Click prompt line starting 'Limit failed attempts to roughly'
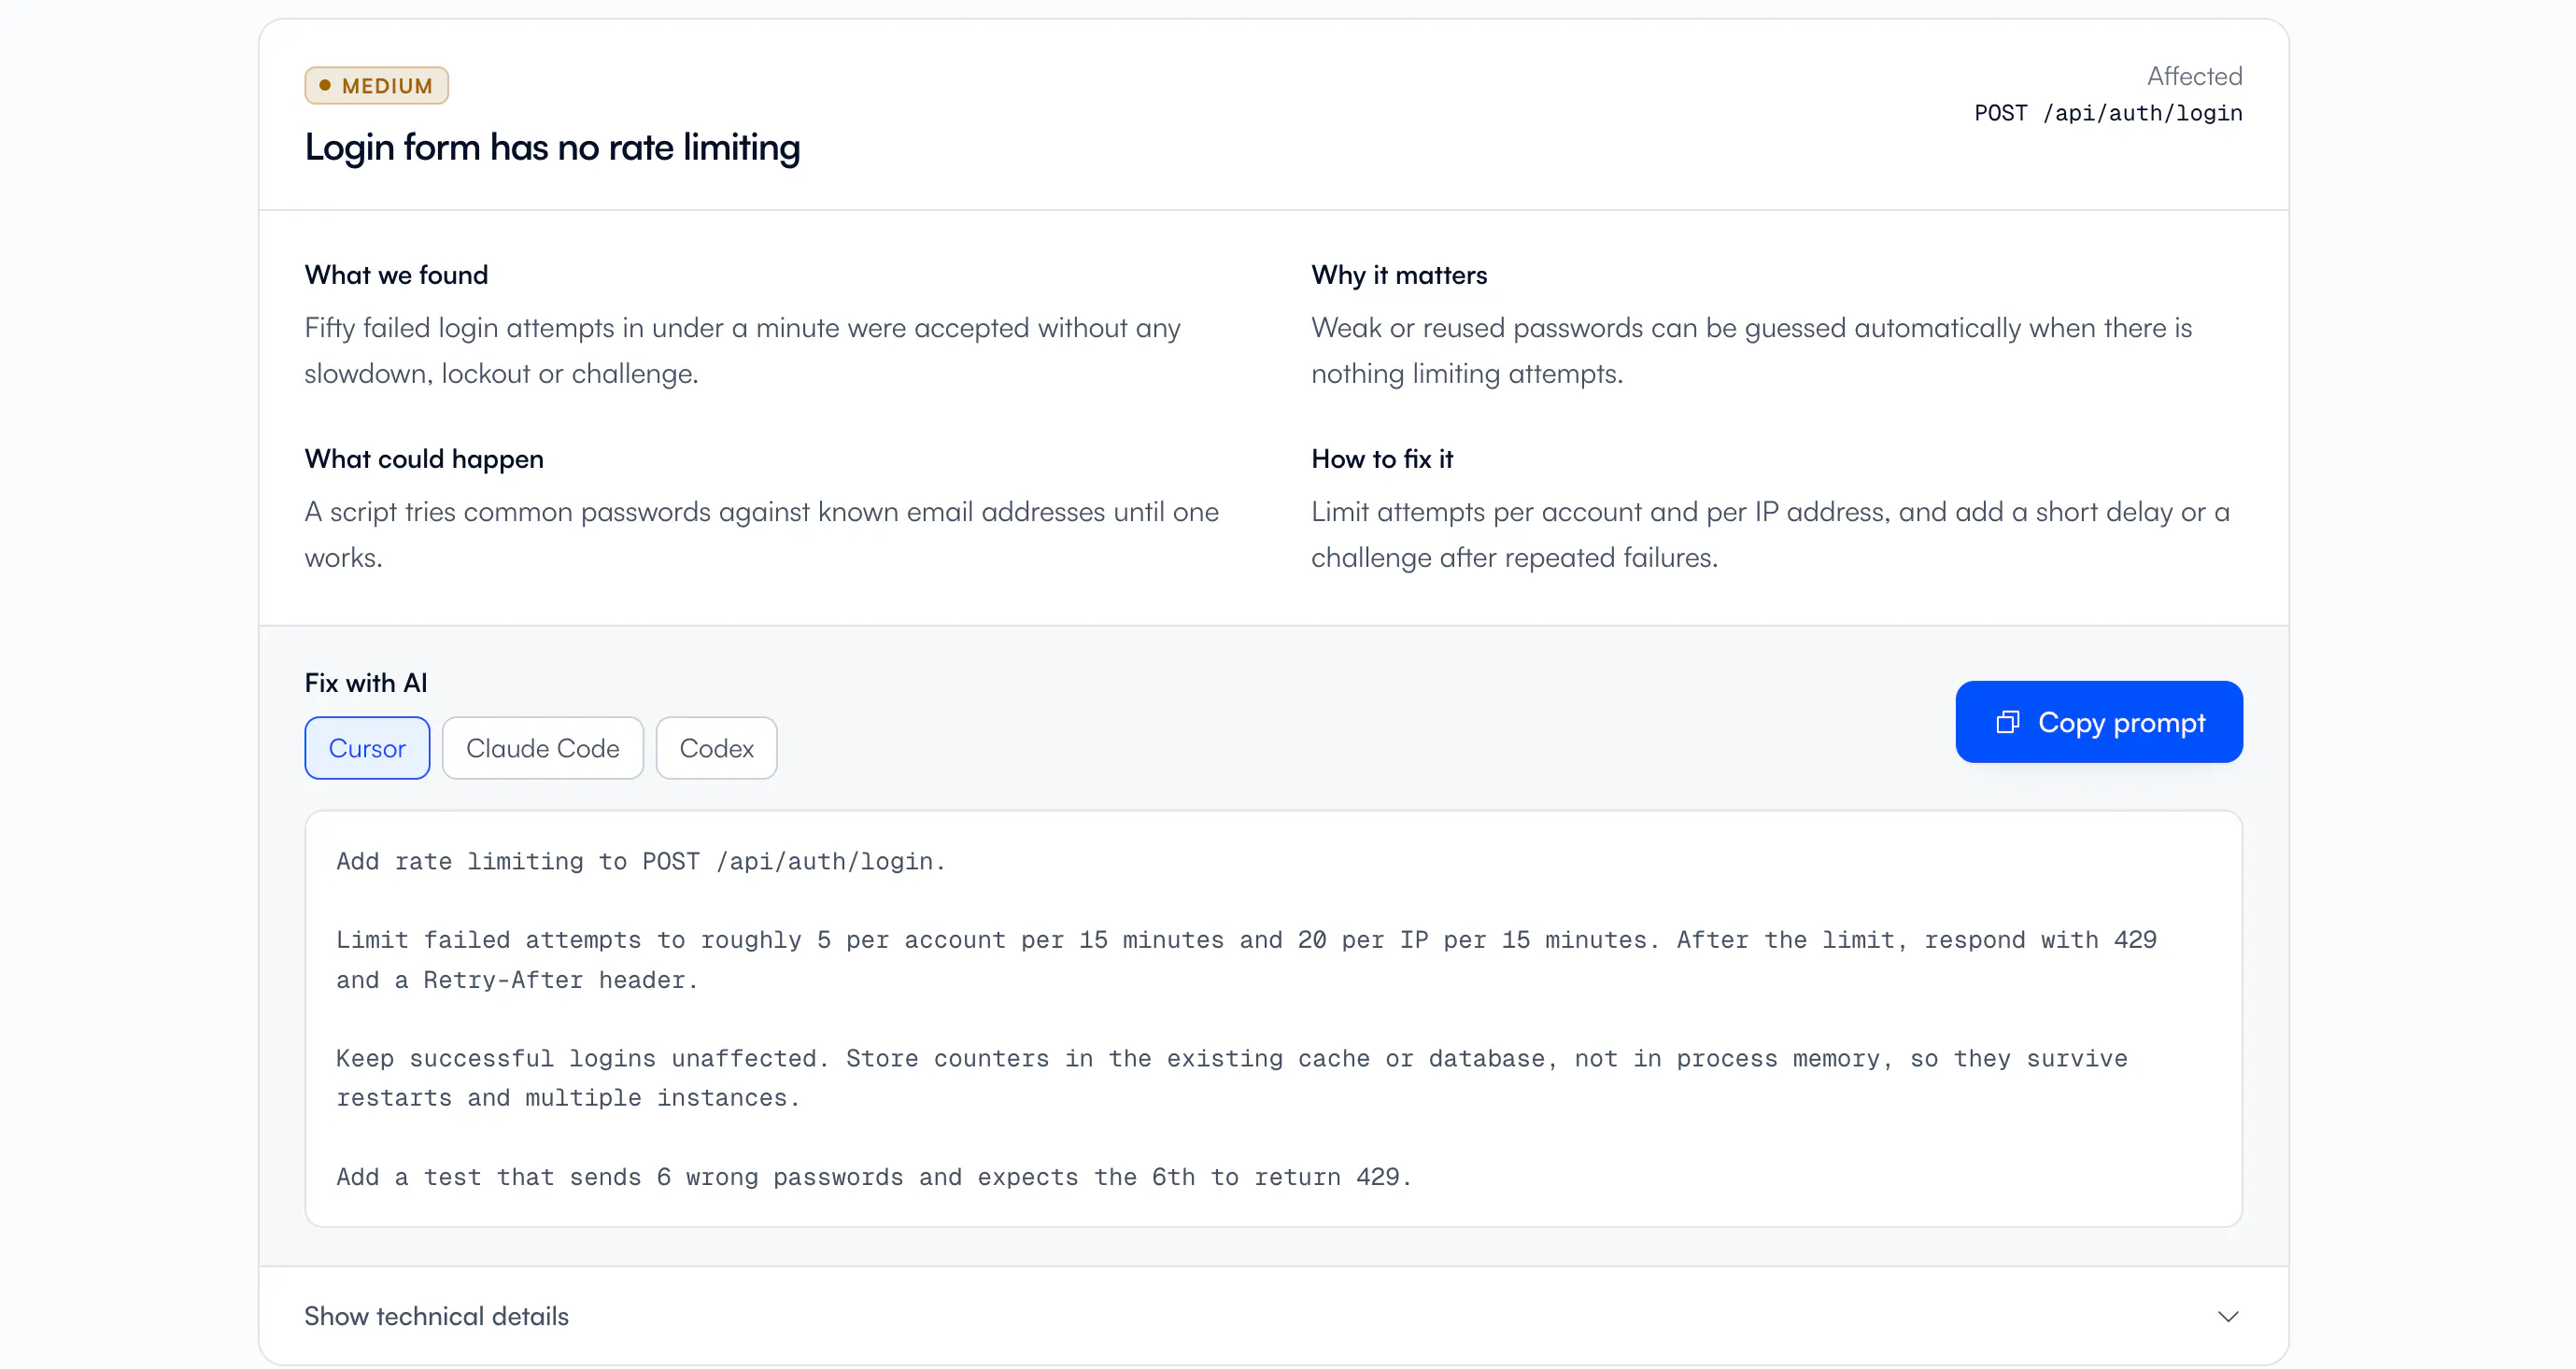Viewport: 2576px width, 1369px height. point(1246,960)
